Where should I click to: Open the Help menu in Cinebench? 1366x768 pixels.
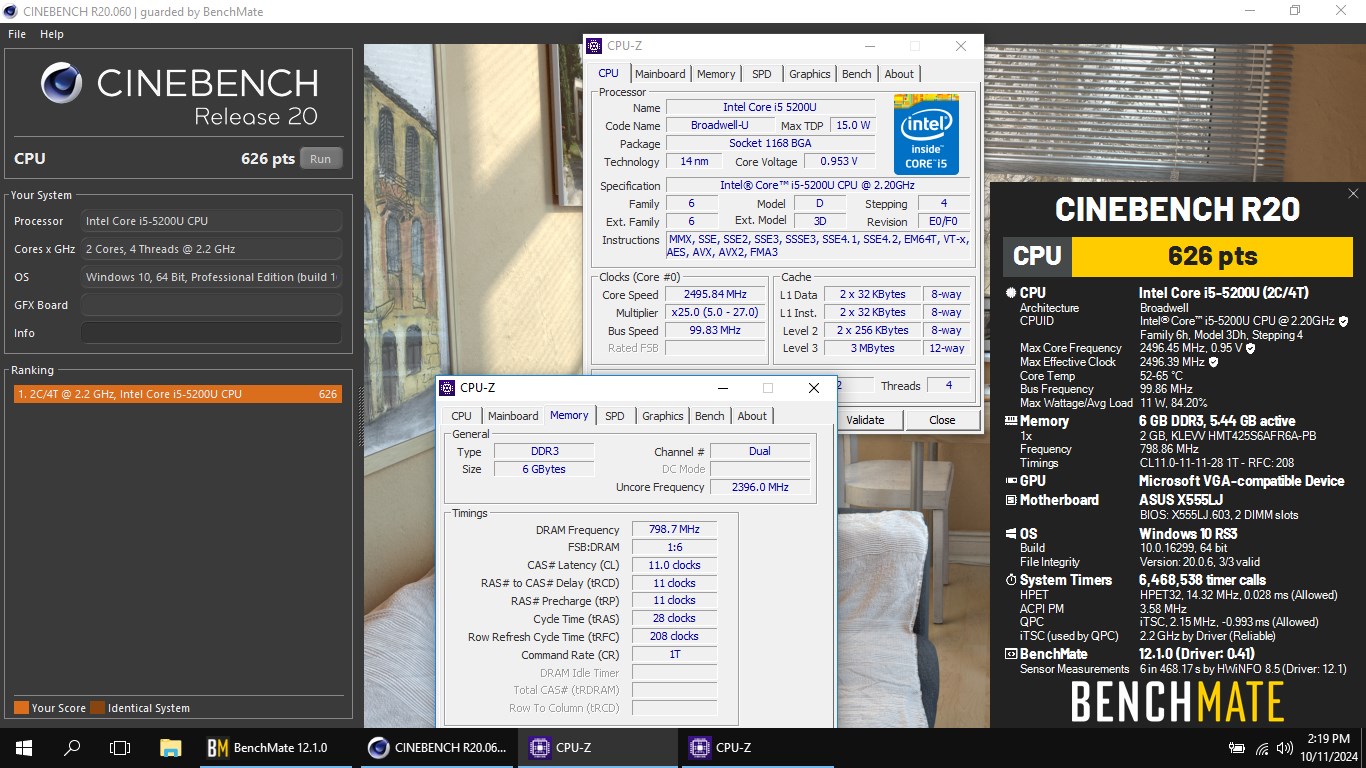click(x=52, y=34)
